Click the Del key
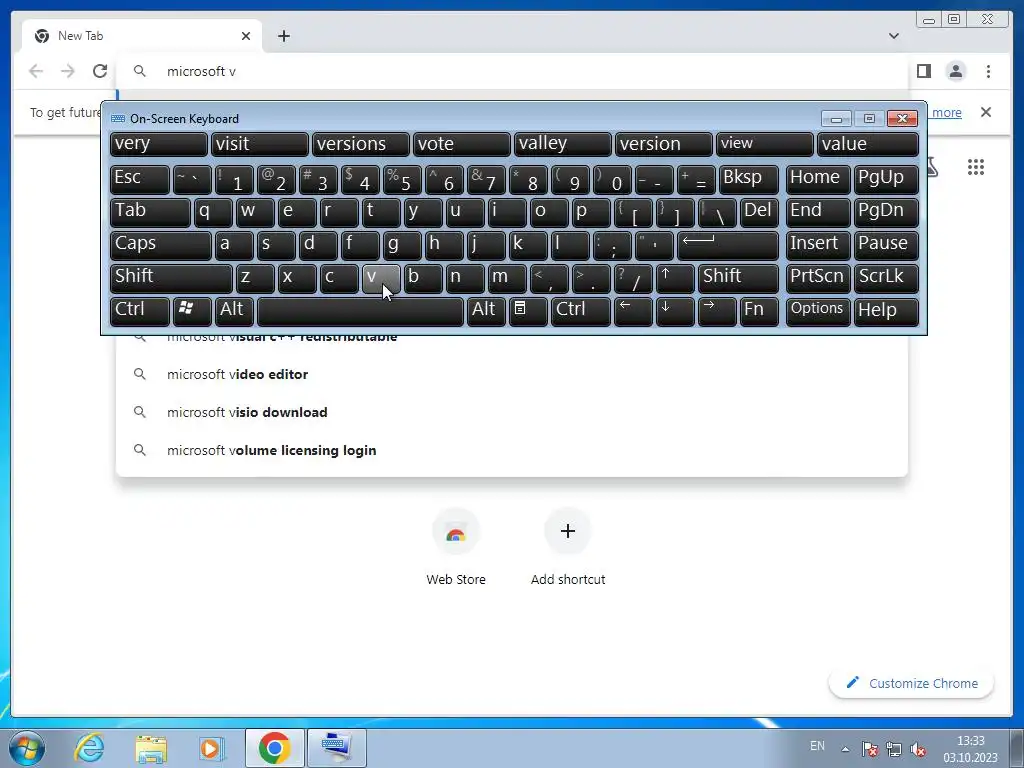Screen dimensions: 1024x768 (759, 212)
